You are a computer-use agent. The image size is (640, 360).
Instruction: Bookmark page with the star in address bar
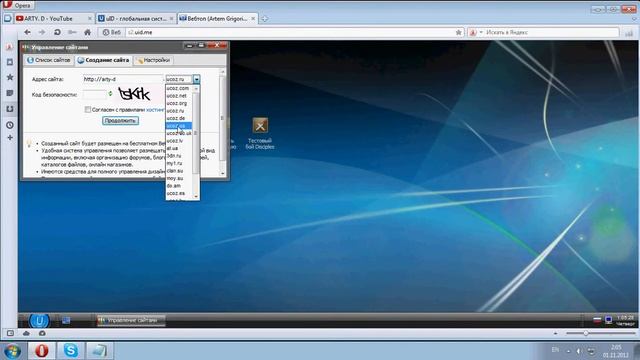click(458, 32)
